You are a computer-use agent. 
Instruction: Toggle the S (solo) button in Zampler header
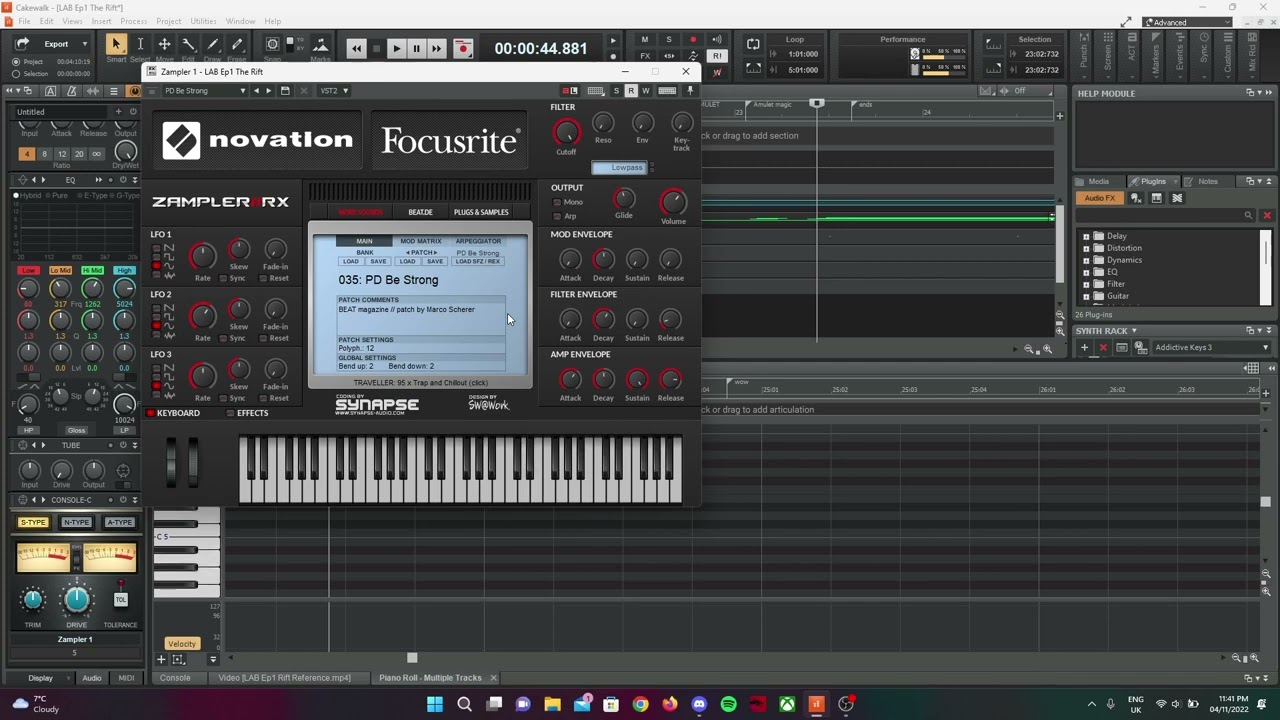click(x=616, y=91)
